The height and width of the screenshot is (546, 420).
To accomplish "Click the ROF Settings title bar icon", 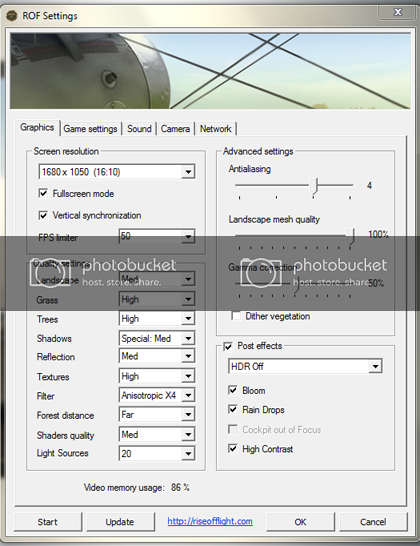I will coord(12,16).
